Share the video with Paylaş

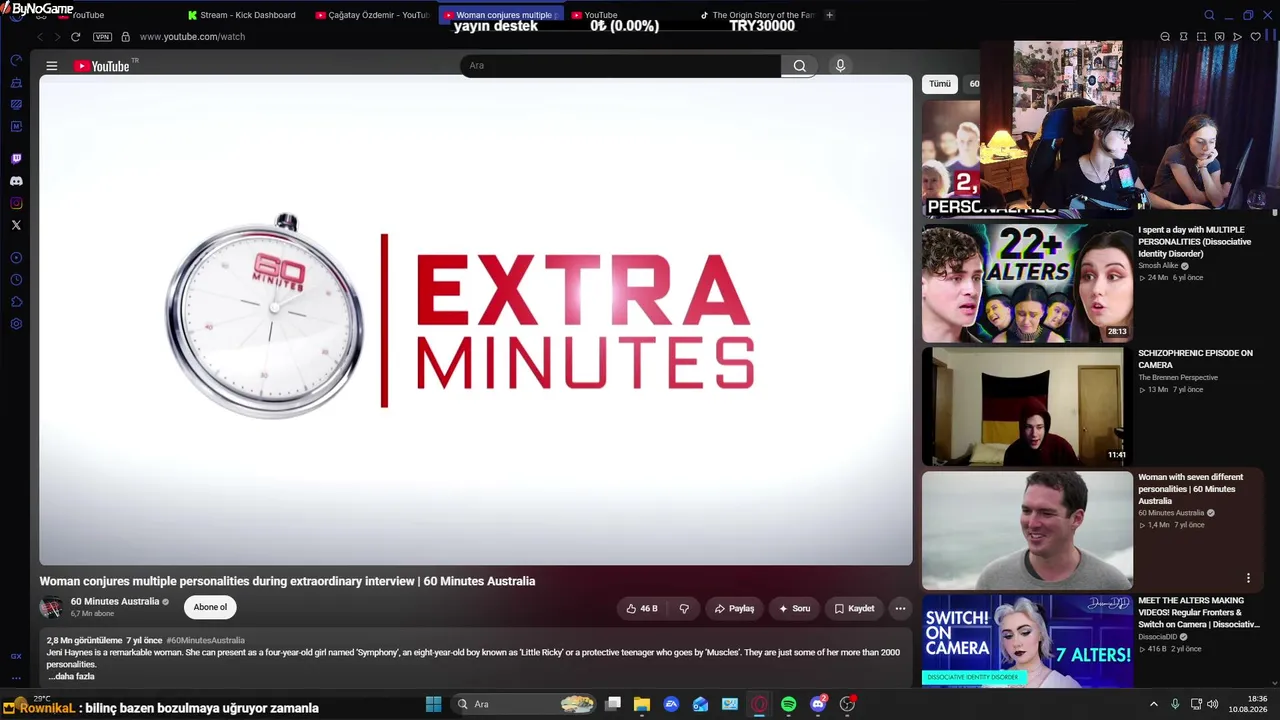pyautogui.click(x=734, y=608)
